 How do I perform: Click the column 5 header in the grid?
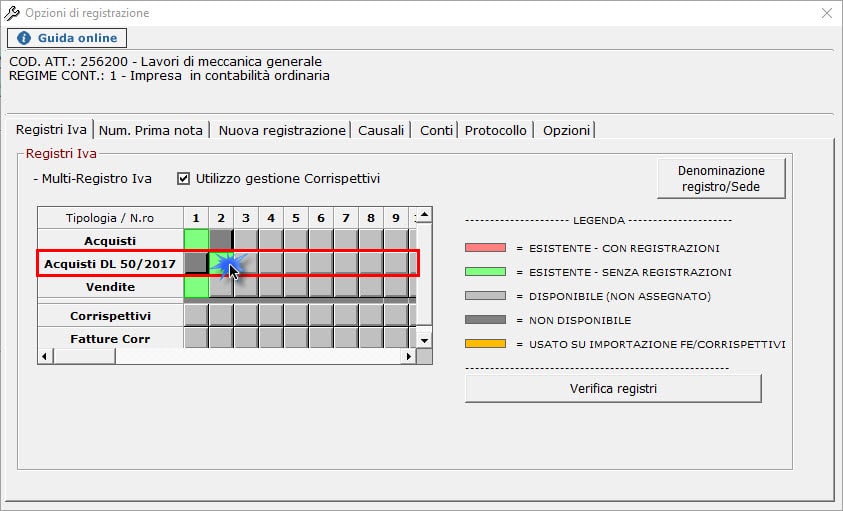click(296, 218)
